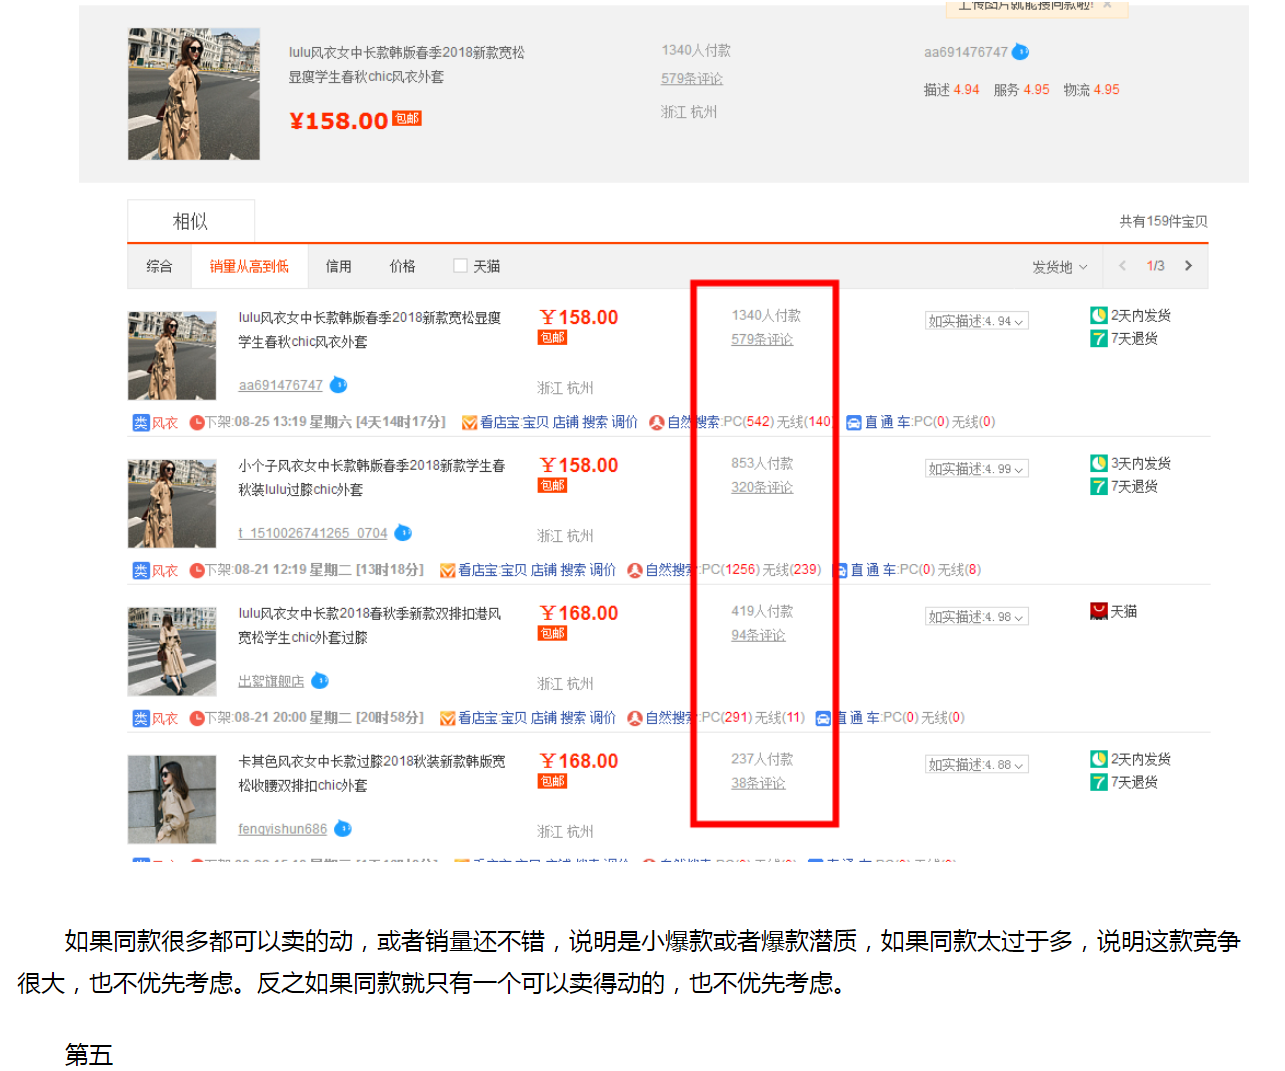Screen dimensions: 1285x1071
Task: Sort results by 信用
Action: click(x=338, y=266)
